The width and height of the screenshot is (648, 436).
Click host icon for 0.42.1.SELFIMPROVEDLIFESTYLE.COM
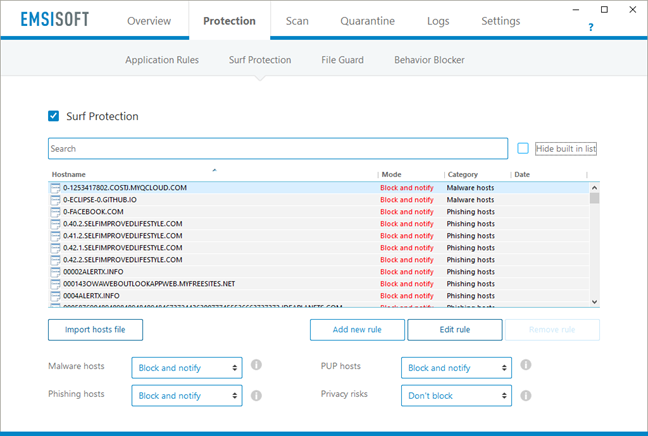[x=55, y=248]
